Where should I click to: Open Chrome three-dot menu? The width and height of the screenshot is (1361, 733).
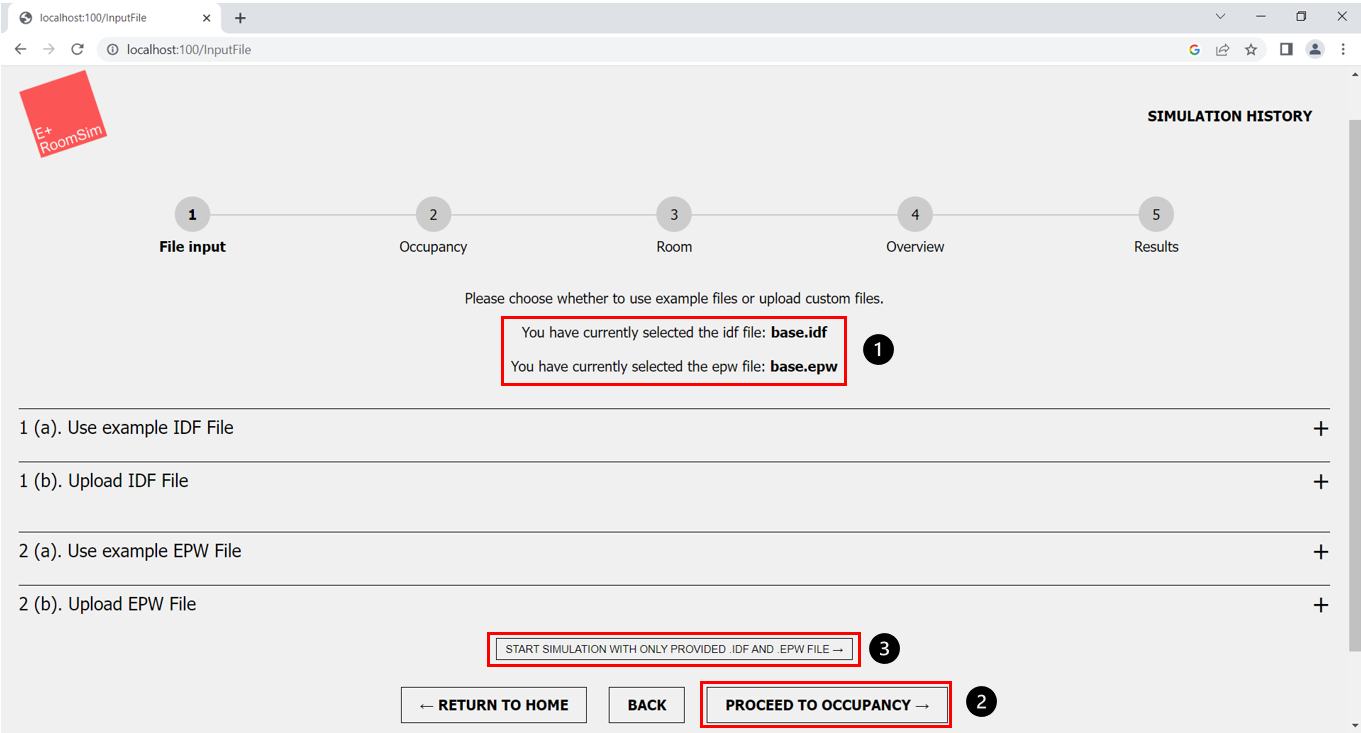(x=1342, y=49)
